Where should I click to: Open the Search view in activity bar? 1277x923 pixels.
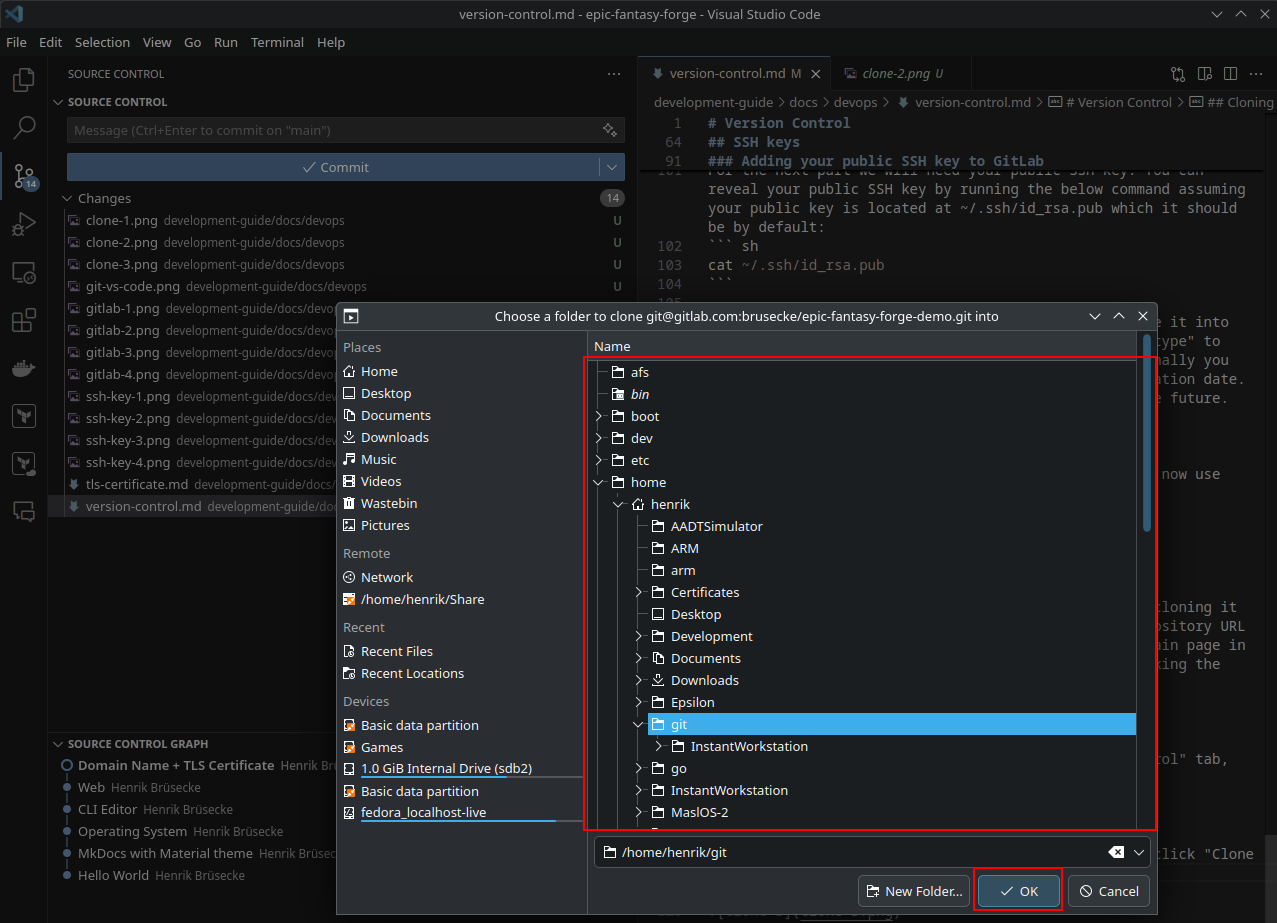click(24, 127)
